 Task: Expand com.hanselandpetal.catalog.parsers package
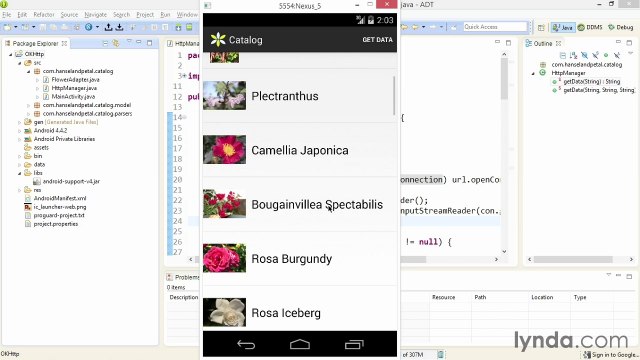pyautogui.click(x=29, y=114)
